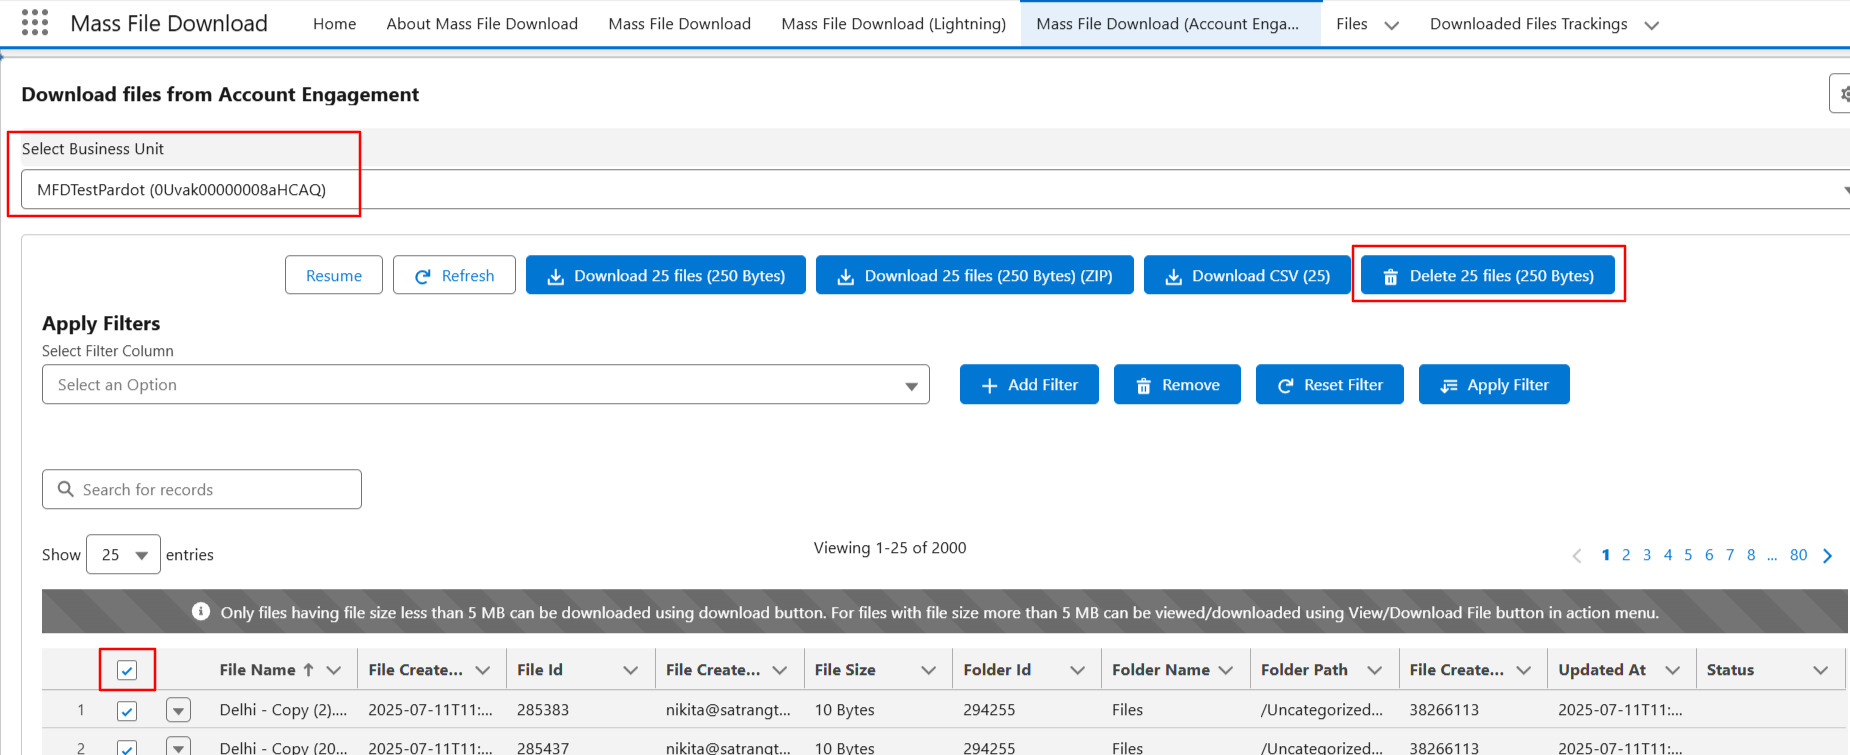Go to page 2 of results
The image size is (1850, 755).
[1626, 555]
